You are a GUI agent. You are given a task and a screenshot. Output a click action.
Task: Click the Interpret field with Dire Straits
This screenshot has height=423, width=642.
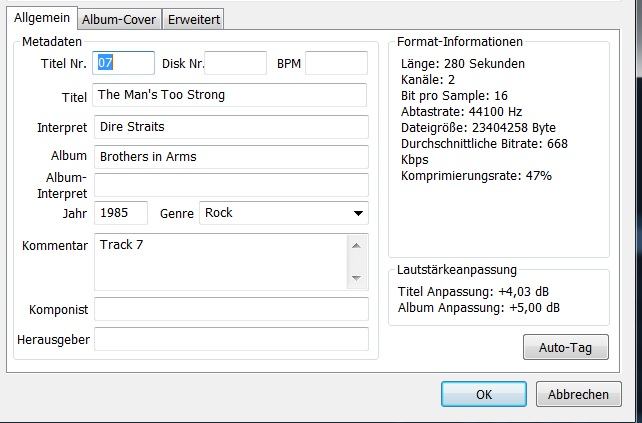(231, 127)
